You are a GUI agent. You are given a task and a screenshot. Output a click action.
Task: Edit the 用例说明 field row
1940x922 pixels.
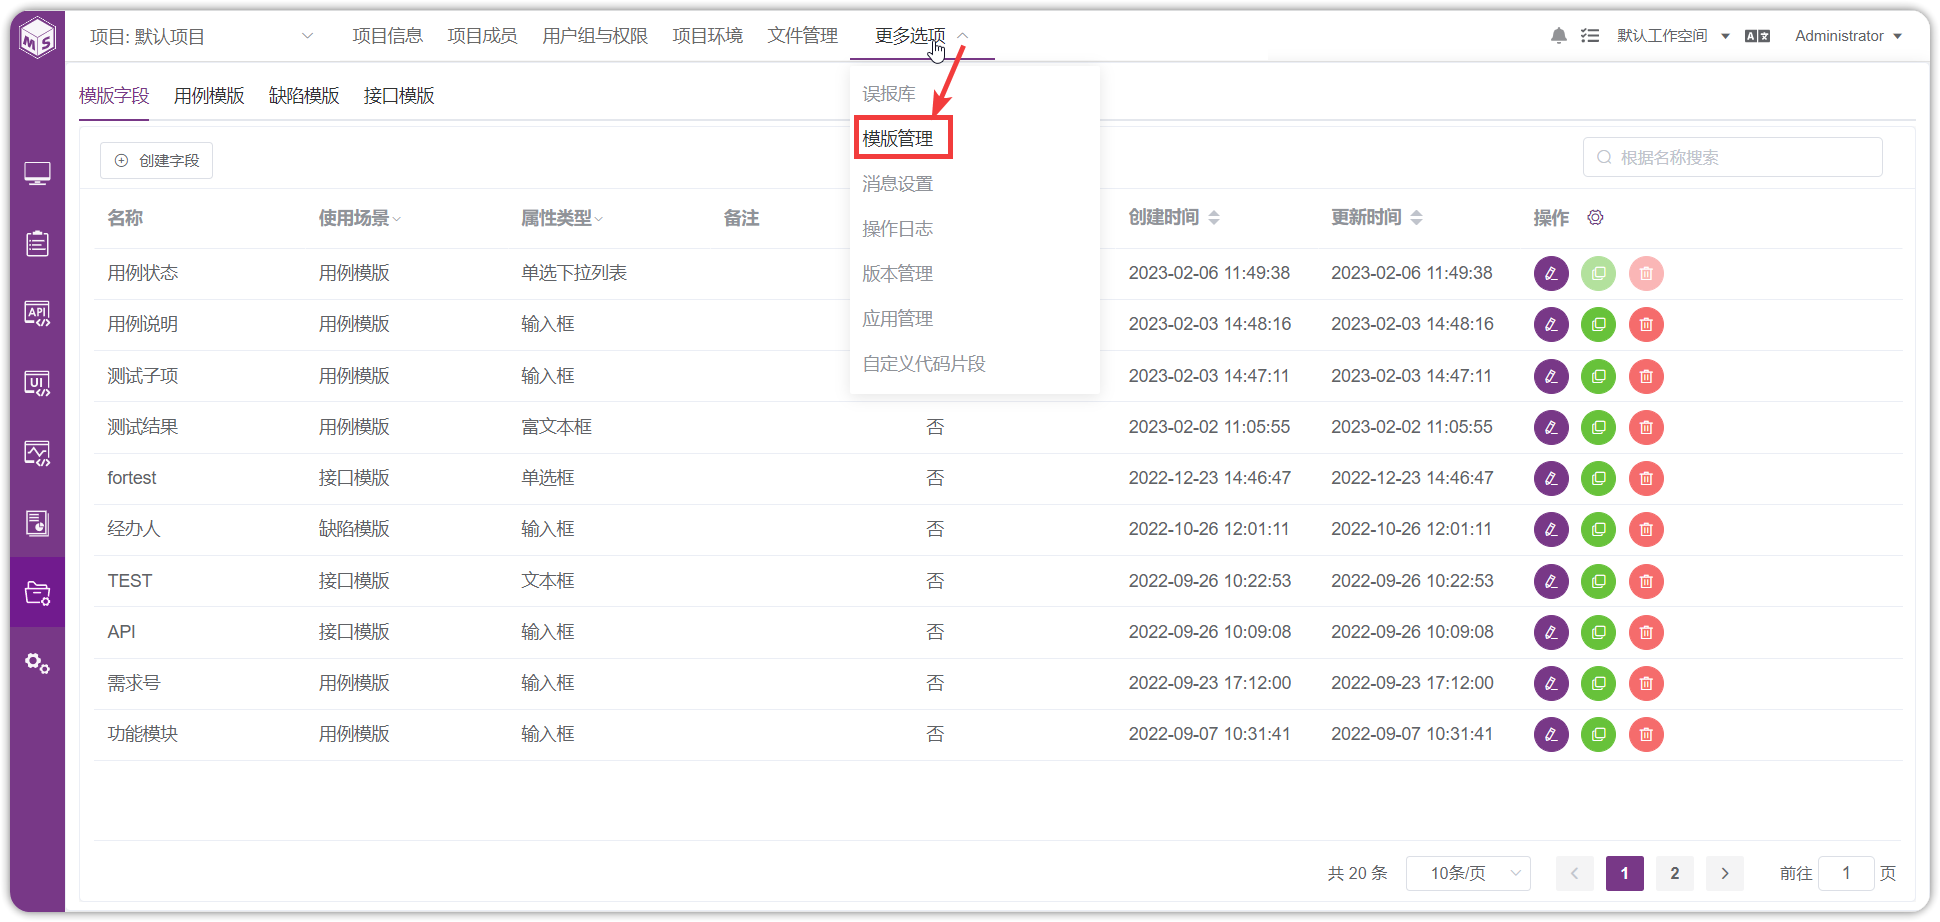point(1551,324)
